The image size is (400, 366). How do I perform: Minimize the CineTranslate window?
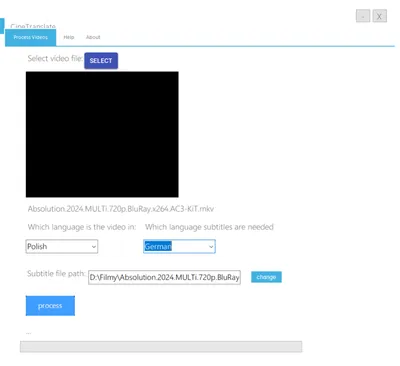pos(363,16)
